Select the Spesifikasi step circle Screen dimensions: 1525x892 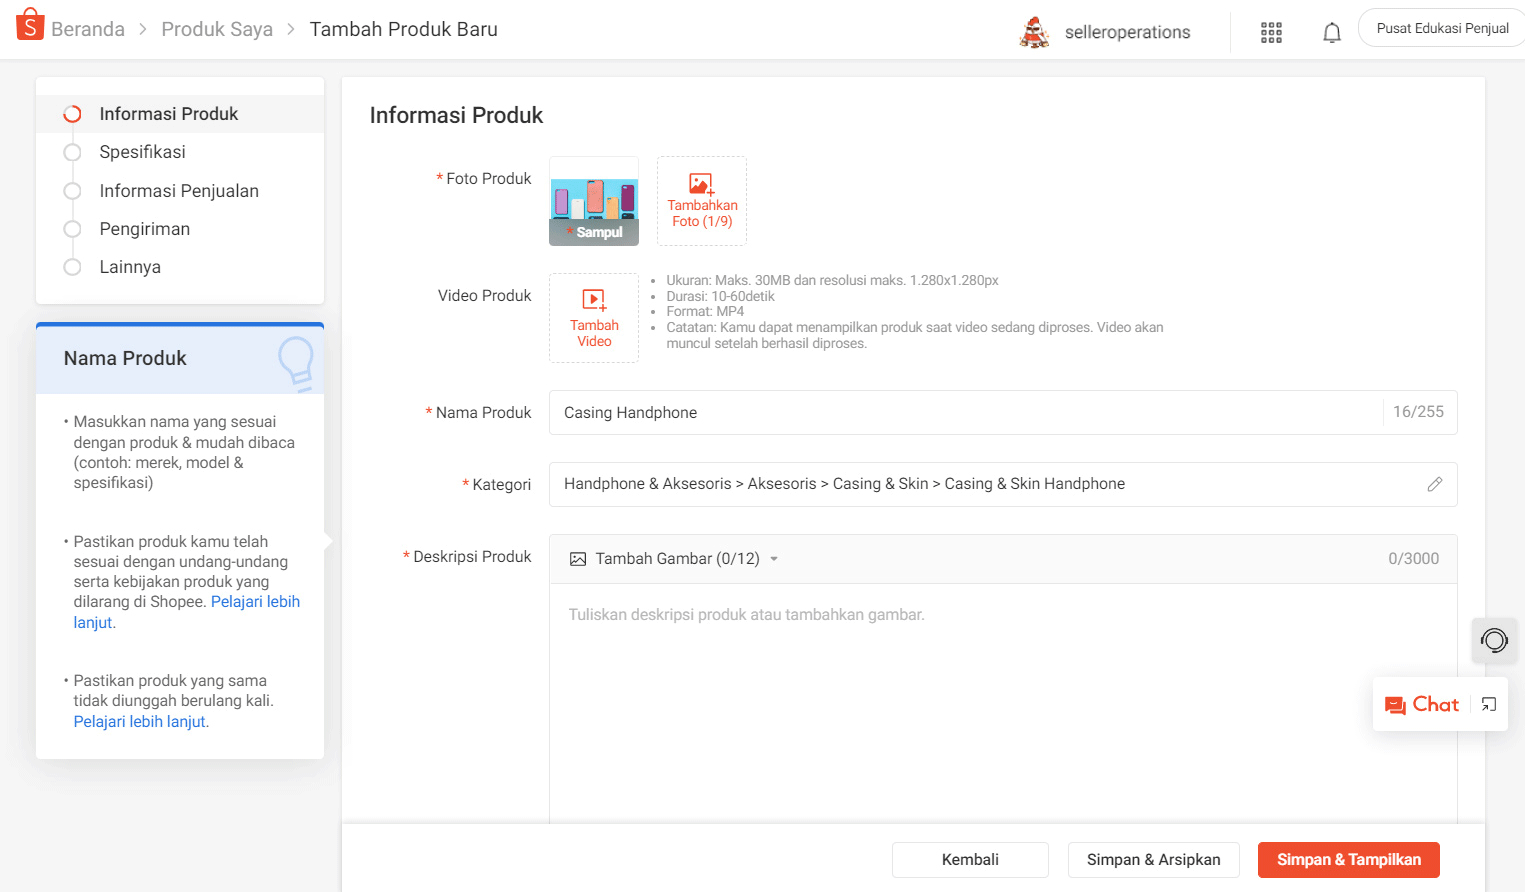click(71, 152)
